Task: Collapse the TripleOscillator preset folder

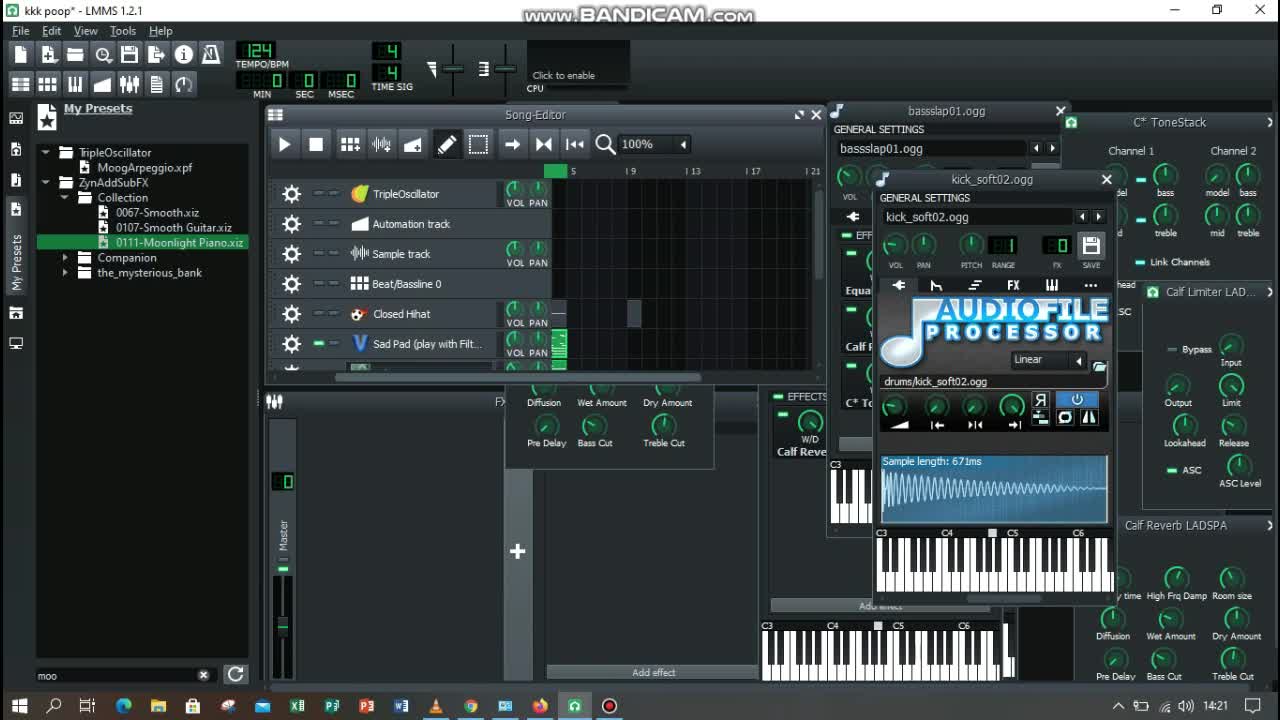Action: [46, 152]
